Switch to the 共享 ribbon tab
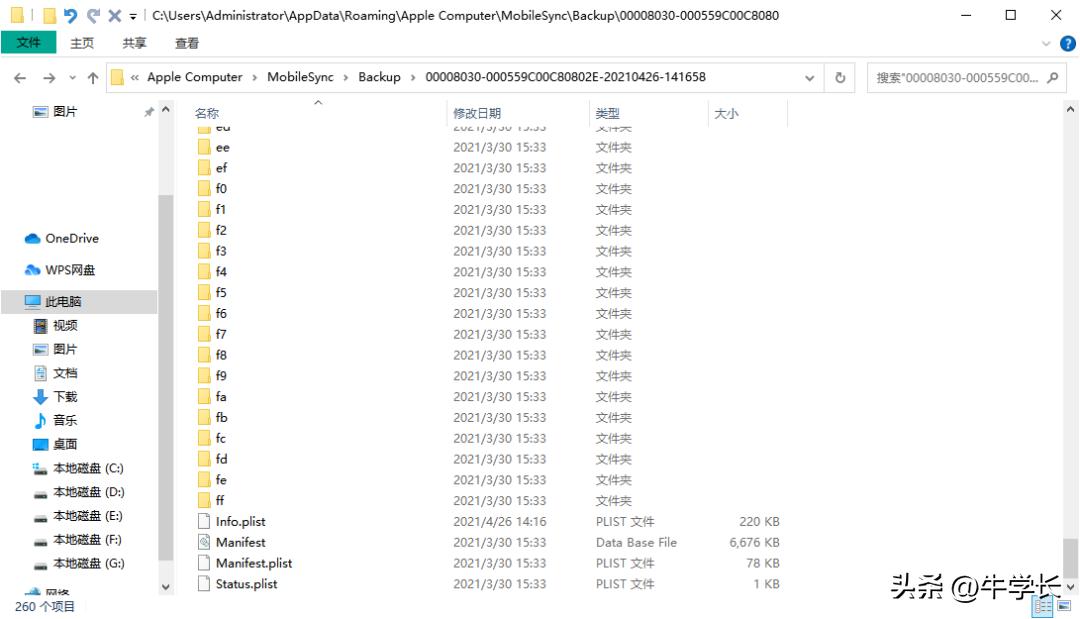Screen dimensions: 1080x619 [133, 43]
